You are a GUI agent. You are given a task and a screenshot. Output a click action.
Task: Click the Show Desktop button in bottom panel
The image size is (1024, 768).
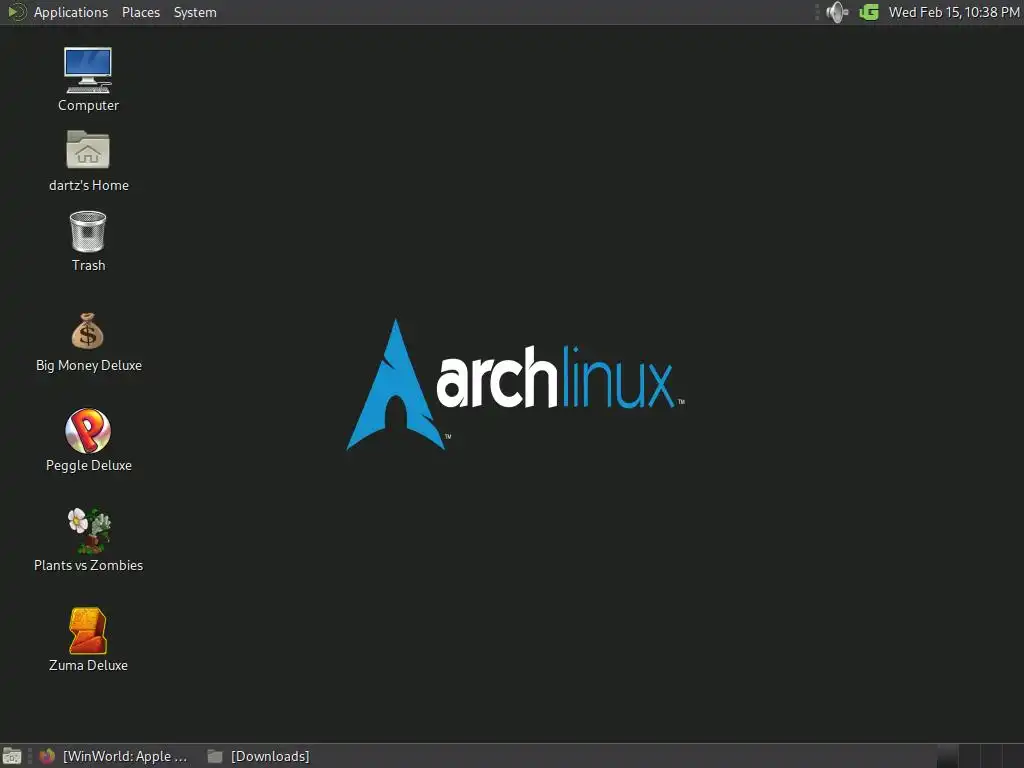coord(12,756)
